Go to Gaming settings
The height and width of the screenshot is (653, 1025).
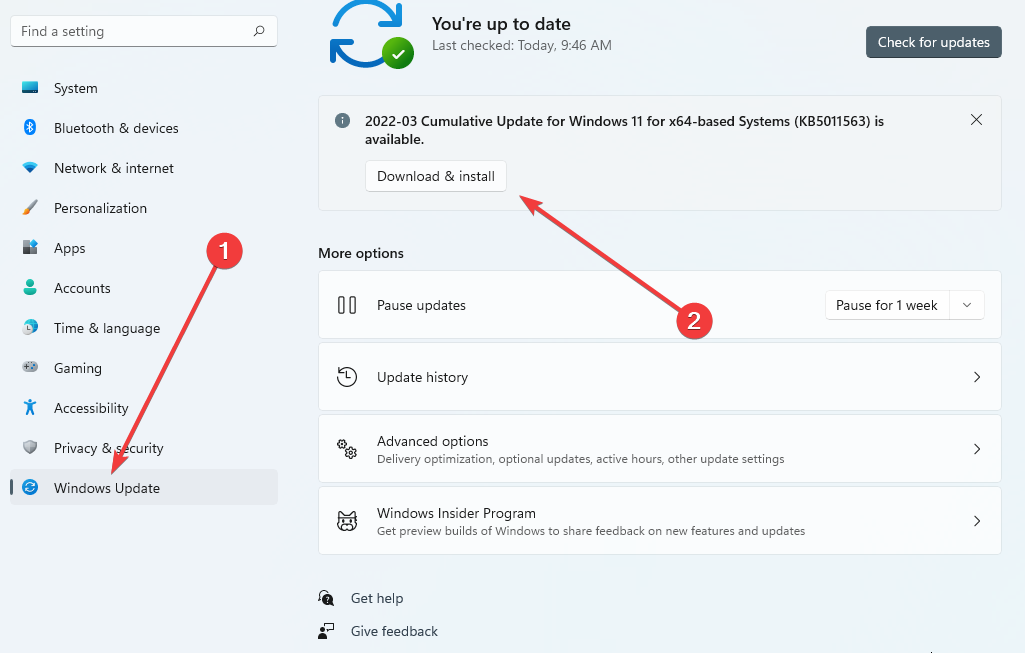coord(144,367)
